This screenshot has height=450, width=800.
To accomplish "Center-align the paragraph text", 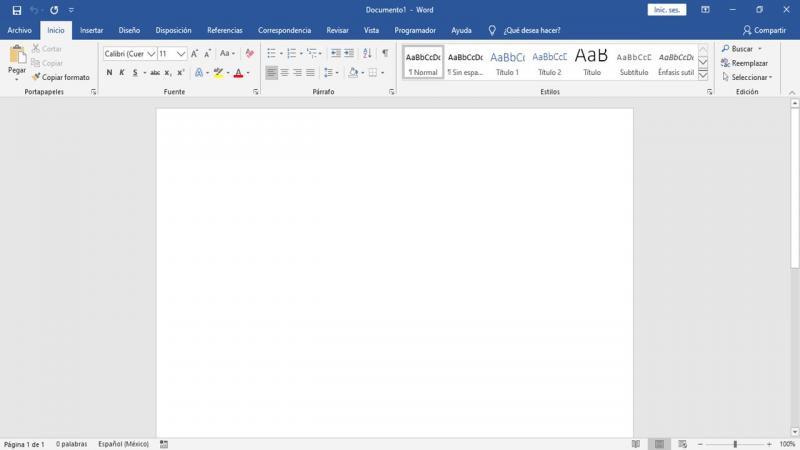I will click(285, 73).
